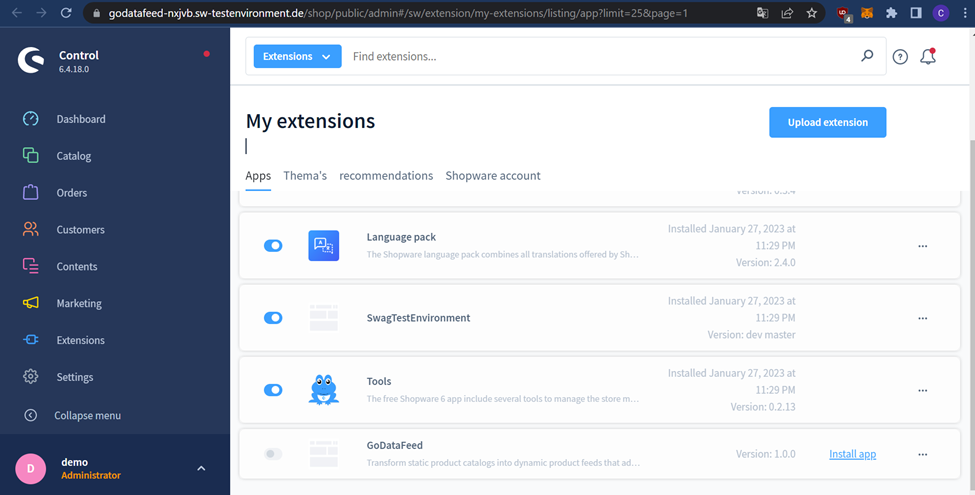Click the browser share page icon
The width and height of the screenshot is (975, 495).
point(787,12)
